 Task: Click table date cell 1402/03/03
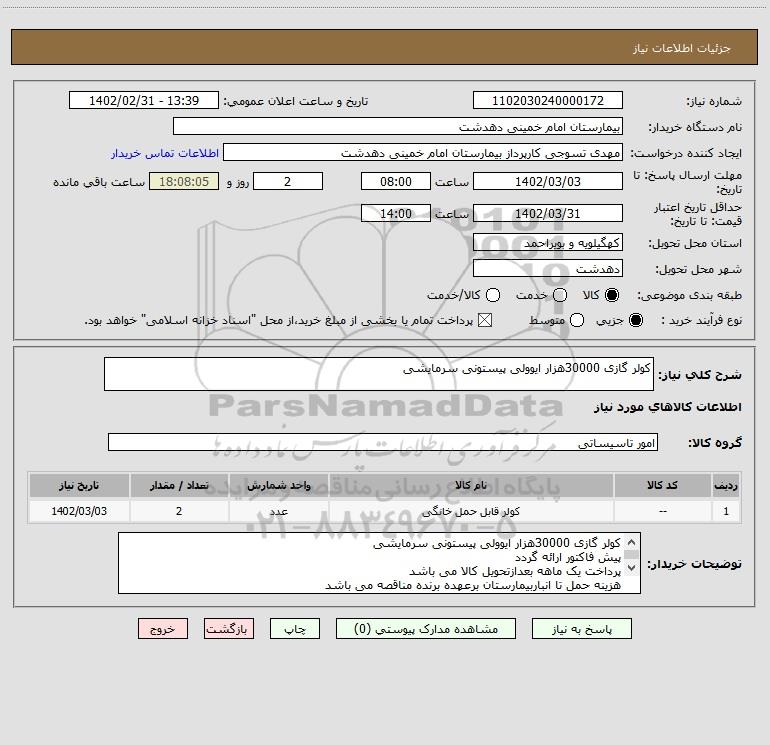tap(79, 511)
